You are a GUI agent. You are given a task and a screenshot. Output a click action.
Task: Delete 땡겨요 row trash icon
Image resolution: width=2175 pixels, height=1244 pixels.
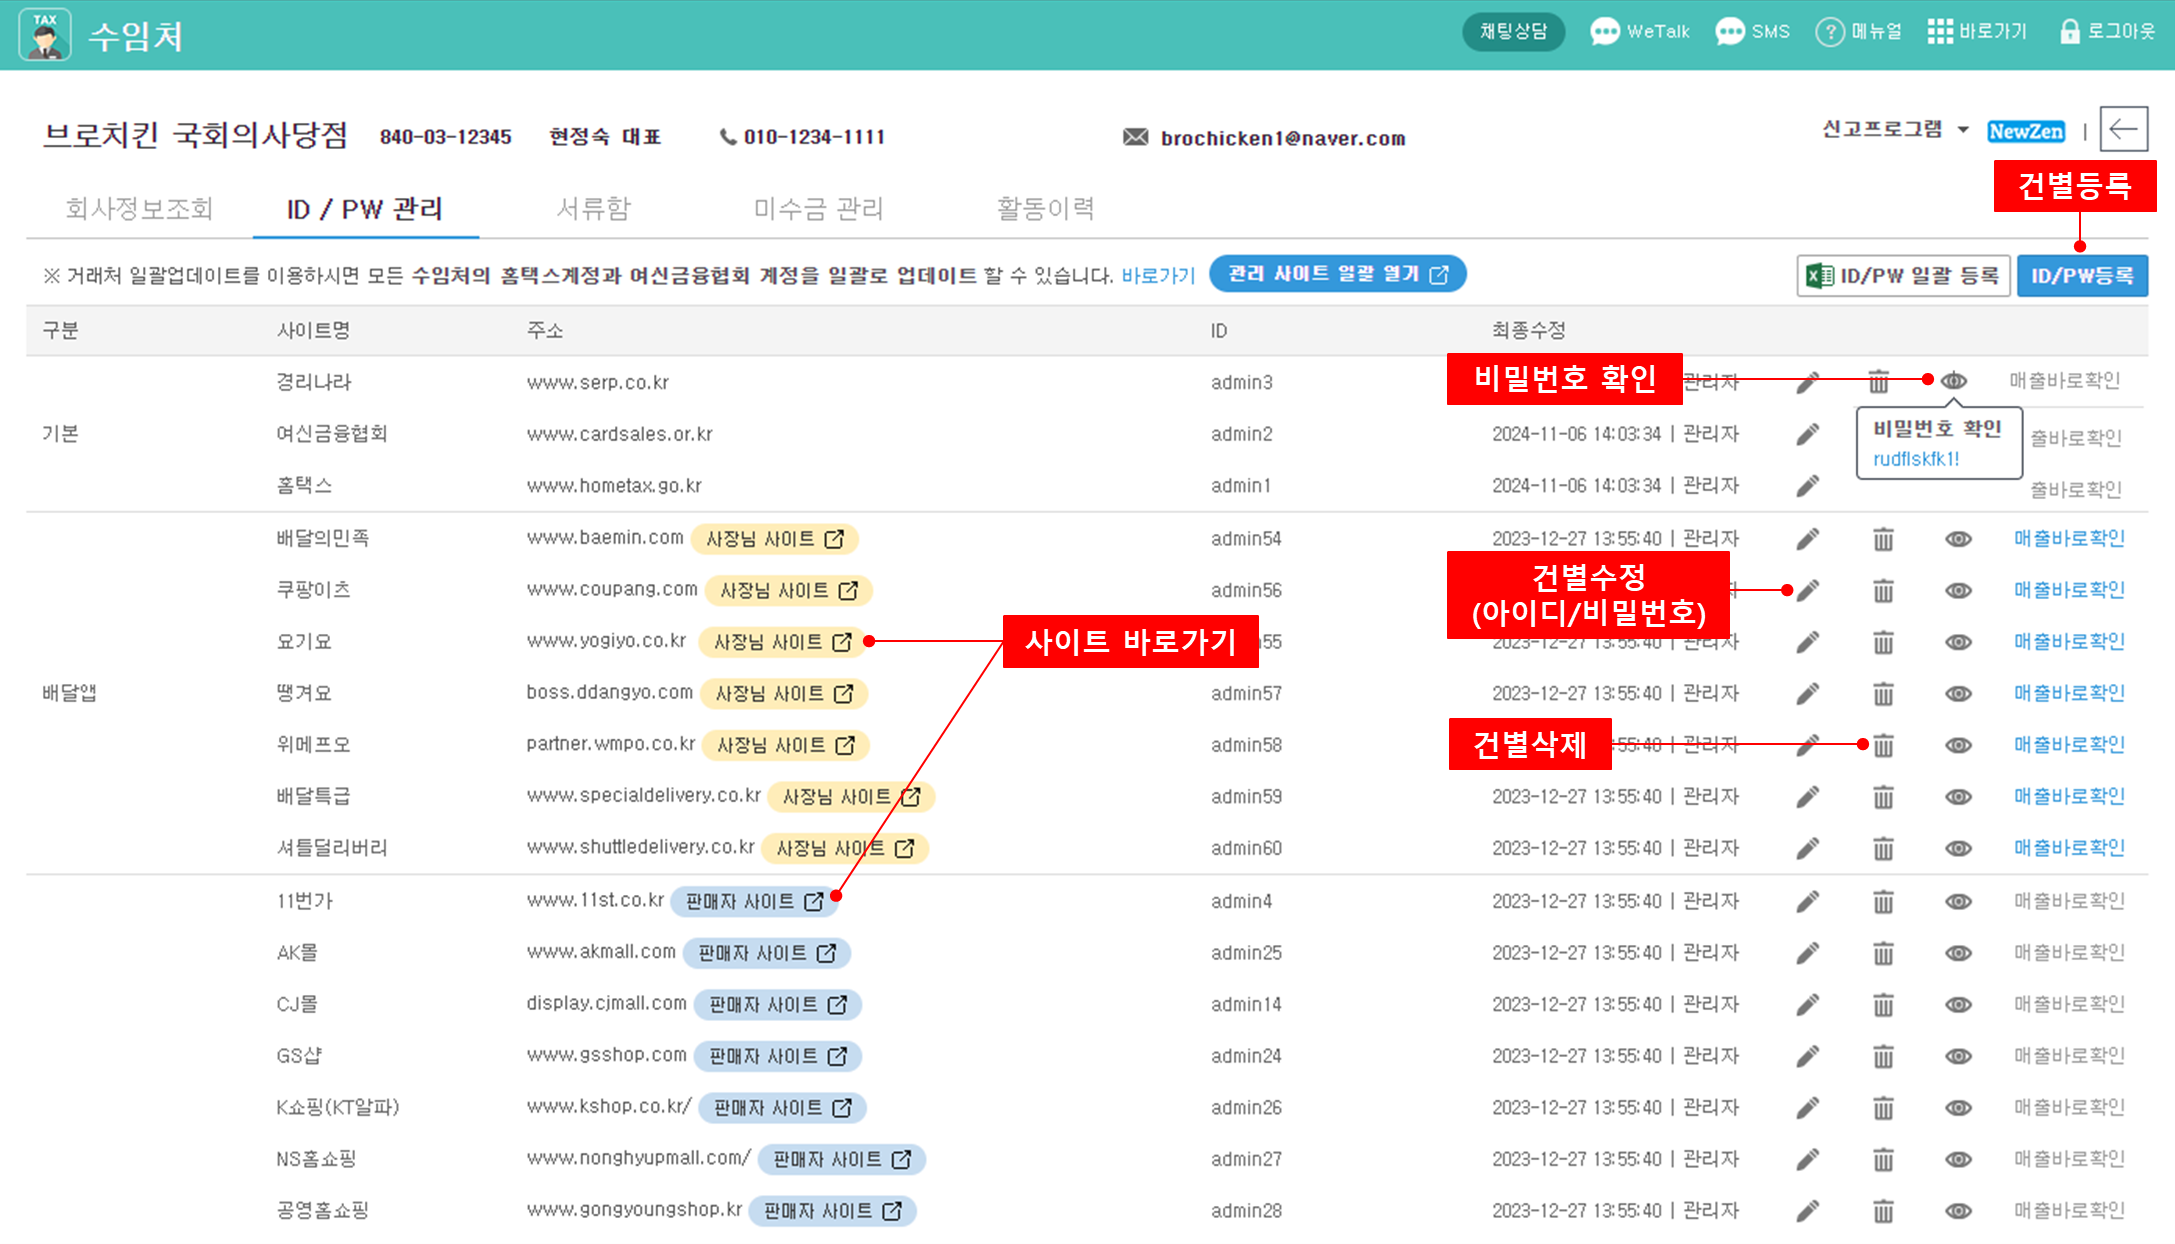click(1883, 694)
